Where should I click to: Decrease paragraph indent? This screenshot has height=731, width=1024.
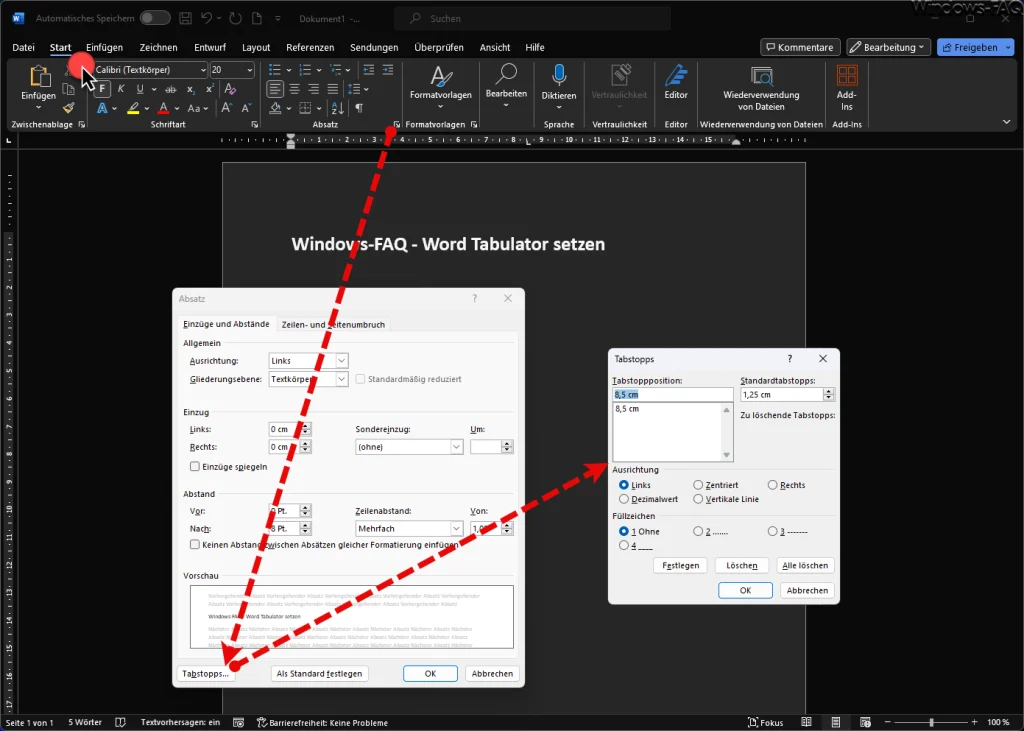coord(368,70)
